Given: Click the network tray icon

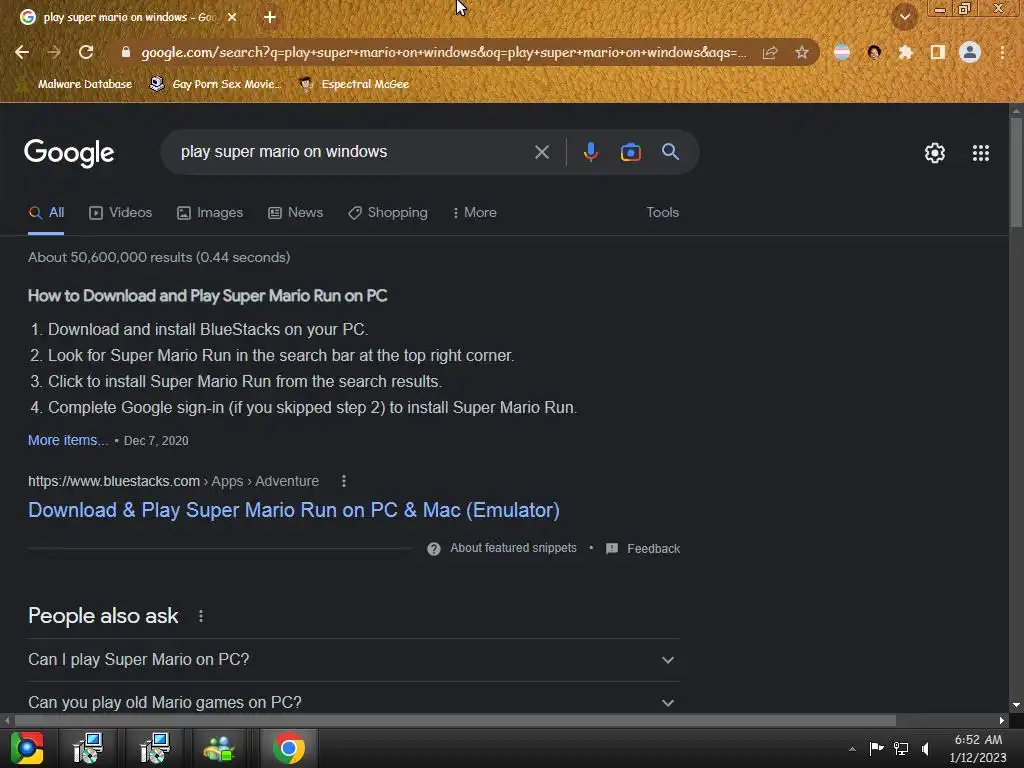Looking at the screenshot, I should (901, 749).
